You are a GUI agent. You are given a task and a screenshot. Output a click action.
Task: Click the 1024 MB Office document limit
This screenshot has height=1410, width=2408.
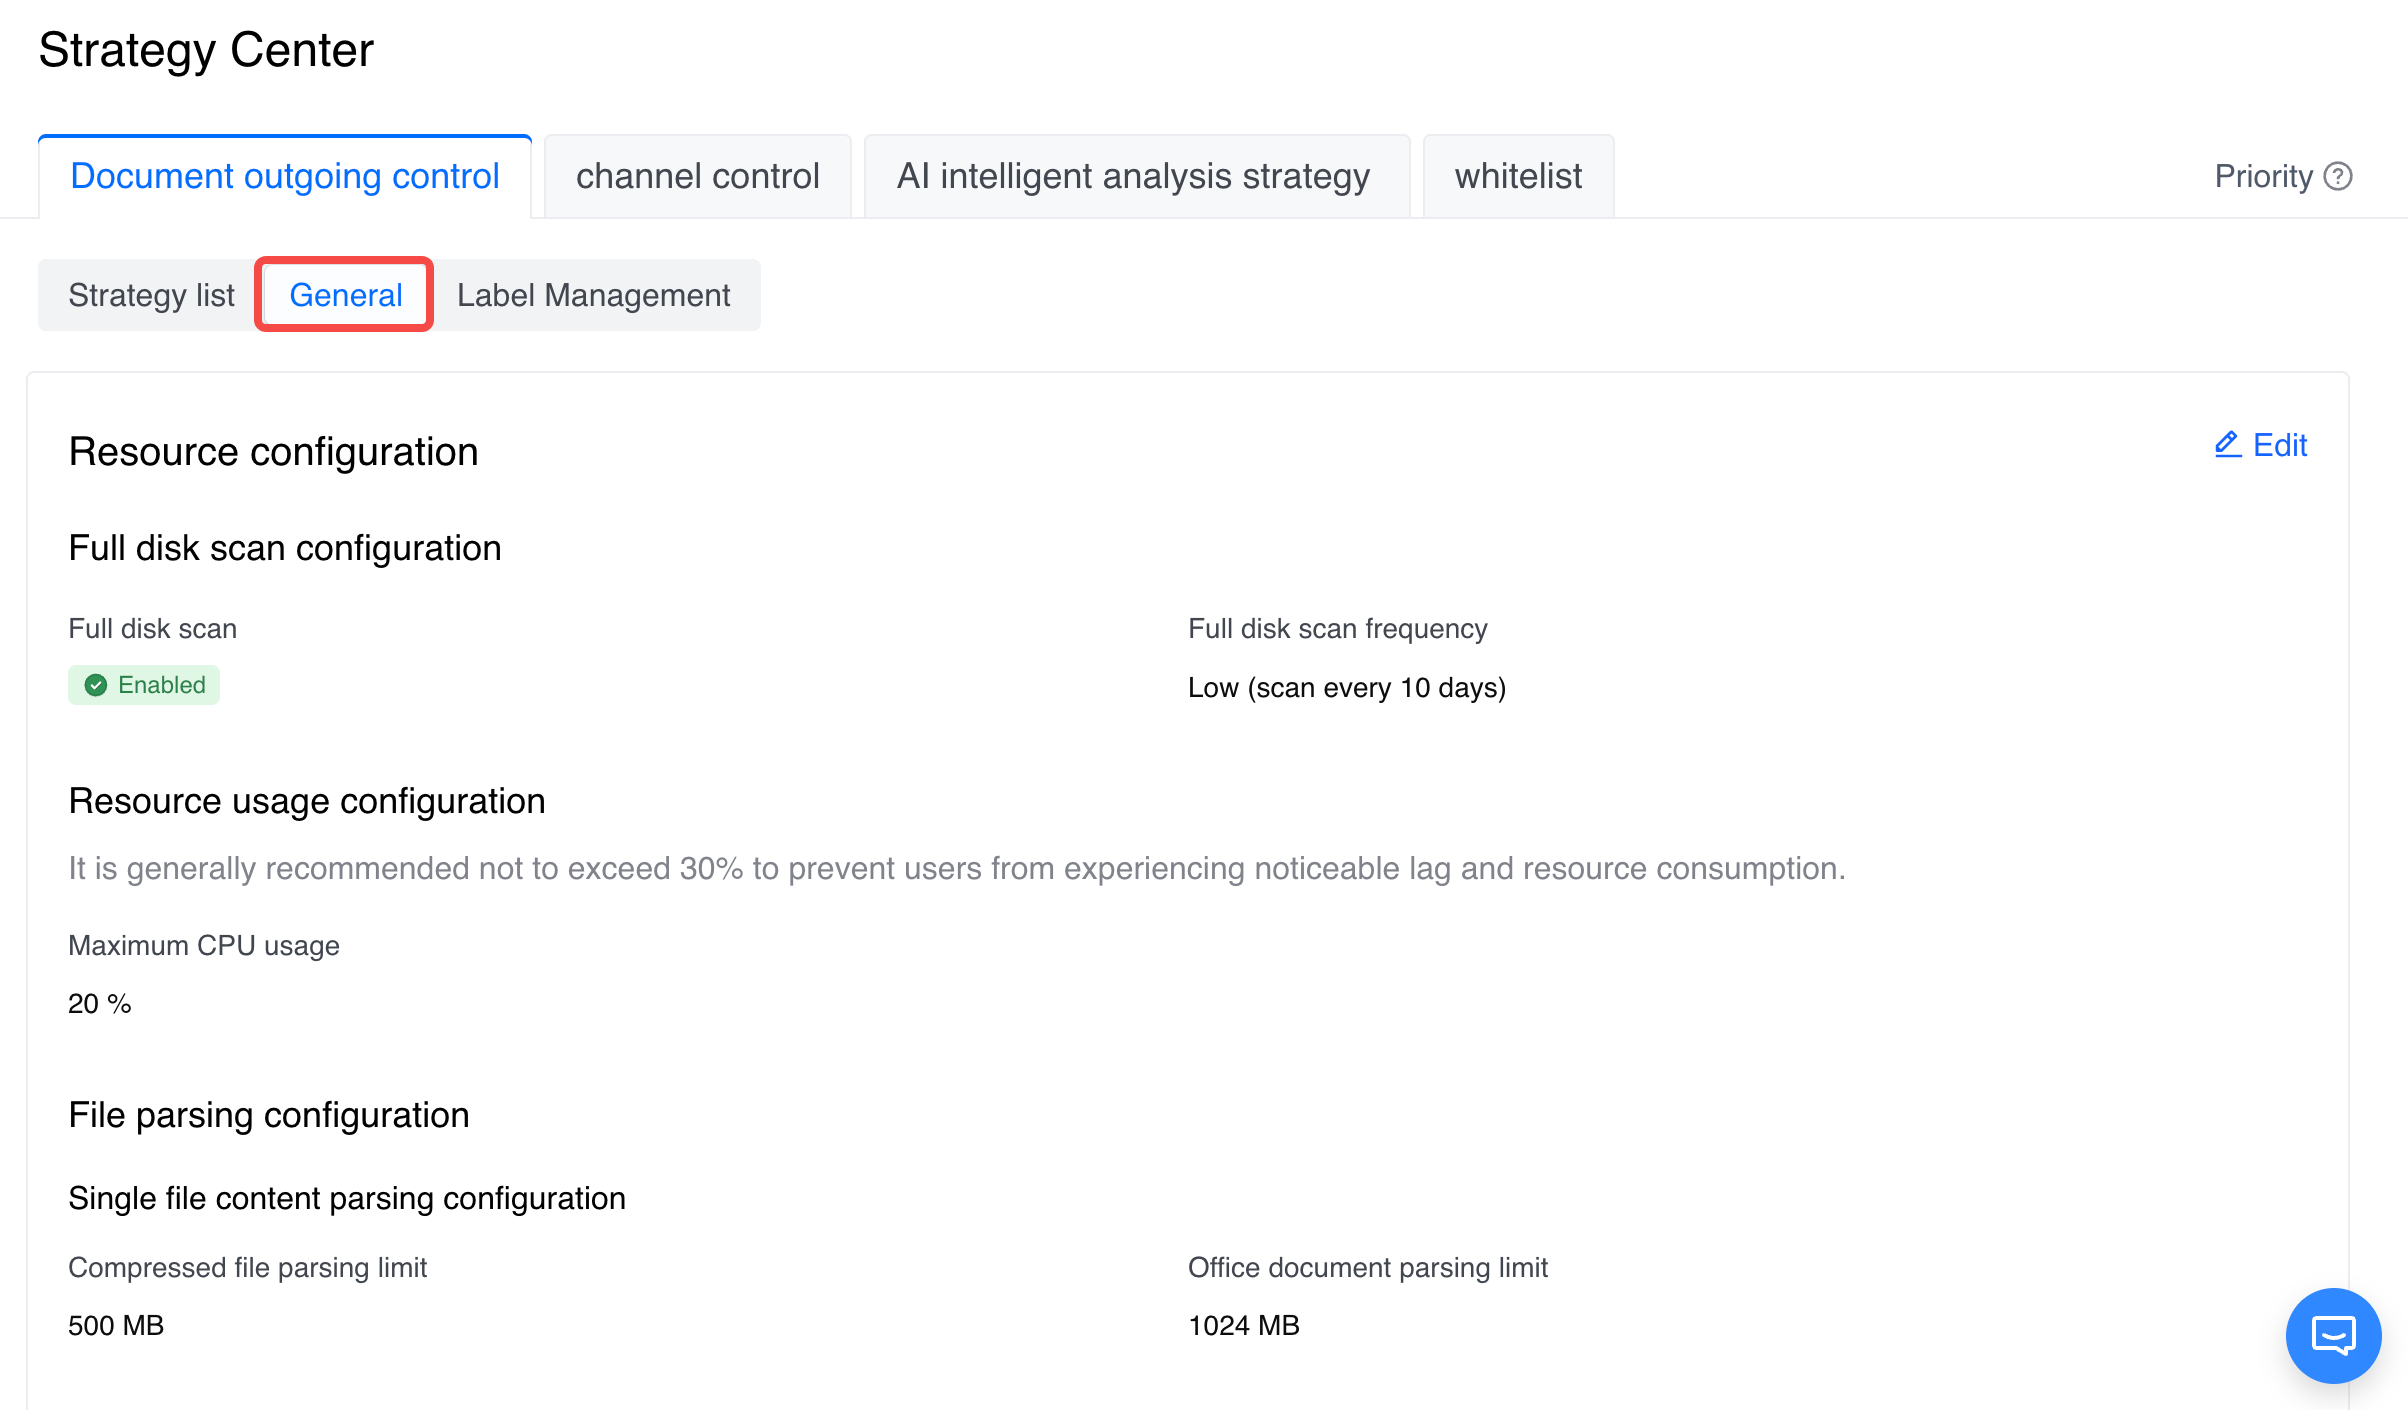tap(1243, 1325)
